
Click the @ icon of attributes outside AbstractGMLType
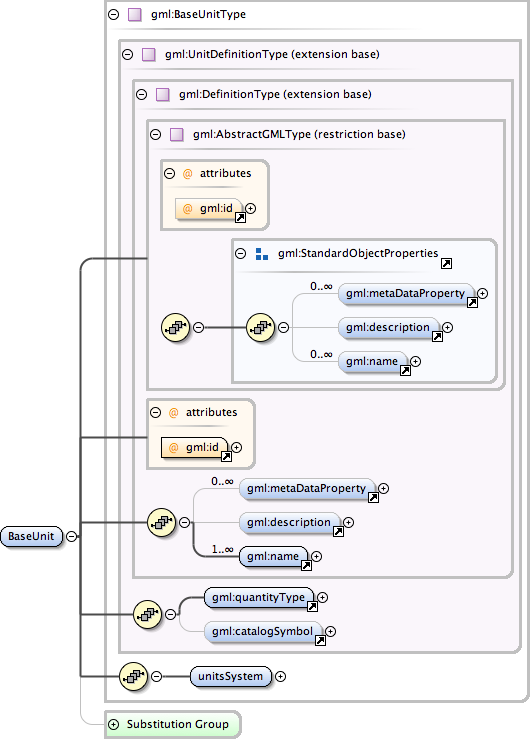coord(173,413)
